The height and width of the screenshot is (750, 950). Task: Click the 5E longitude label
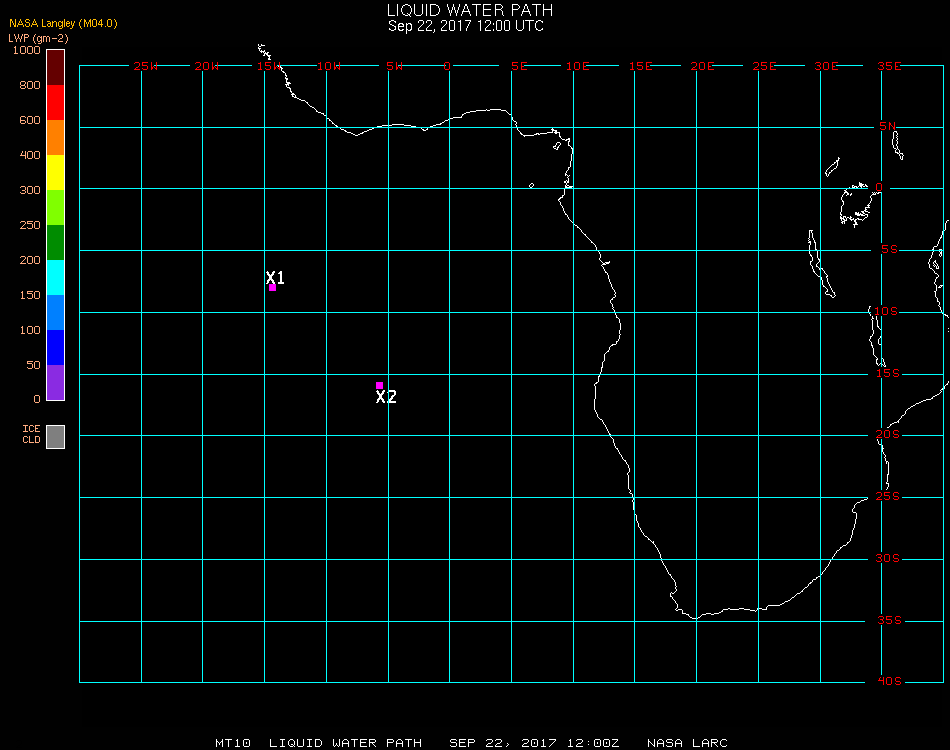(x=519, y=66)
